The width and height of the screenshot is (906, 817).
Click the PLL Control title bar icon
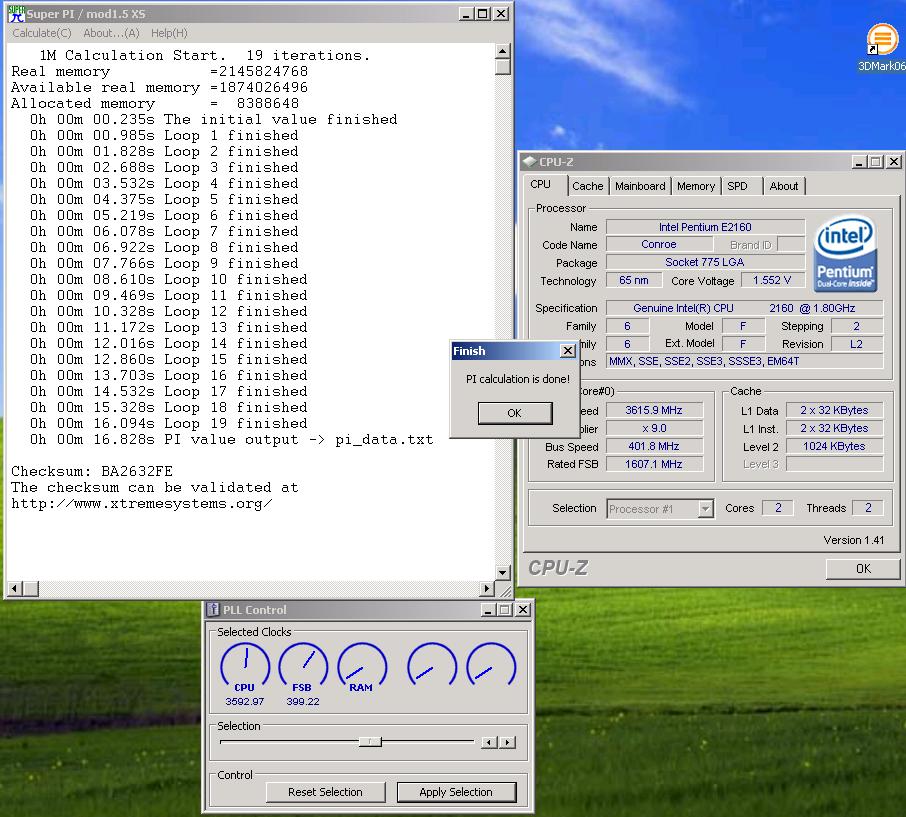213,610
